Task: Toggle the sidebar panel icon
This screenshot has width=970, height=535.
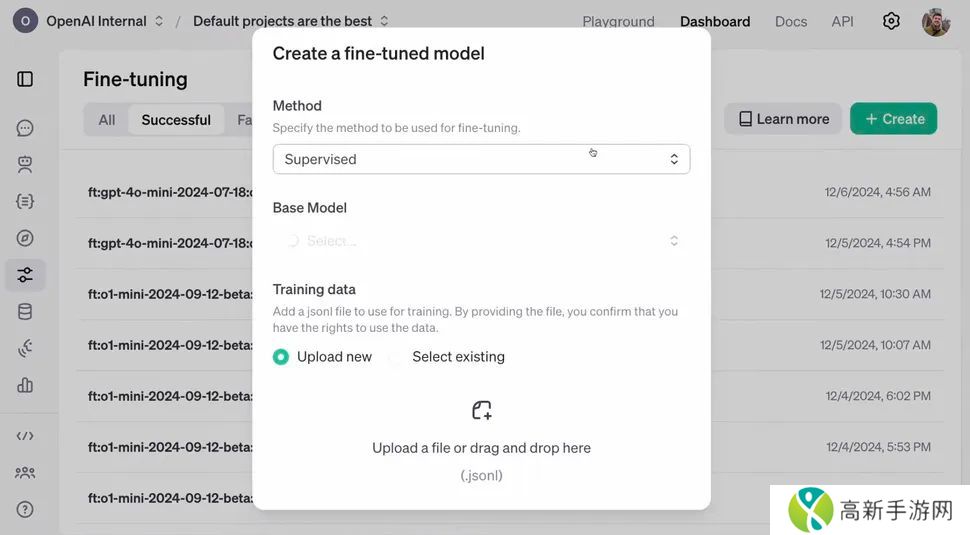Action: click(25, 79)
